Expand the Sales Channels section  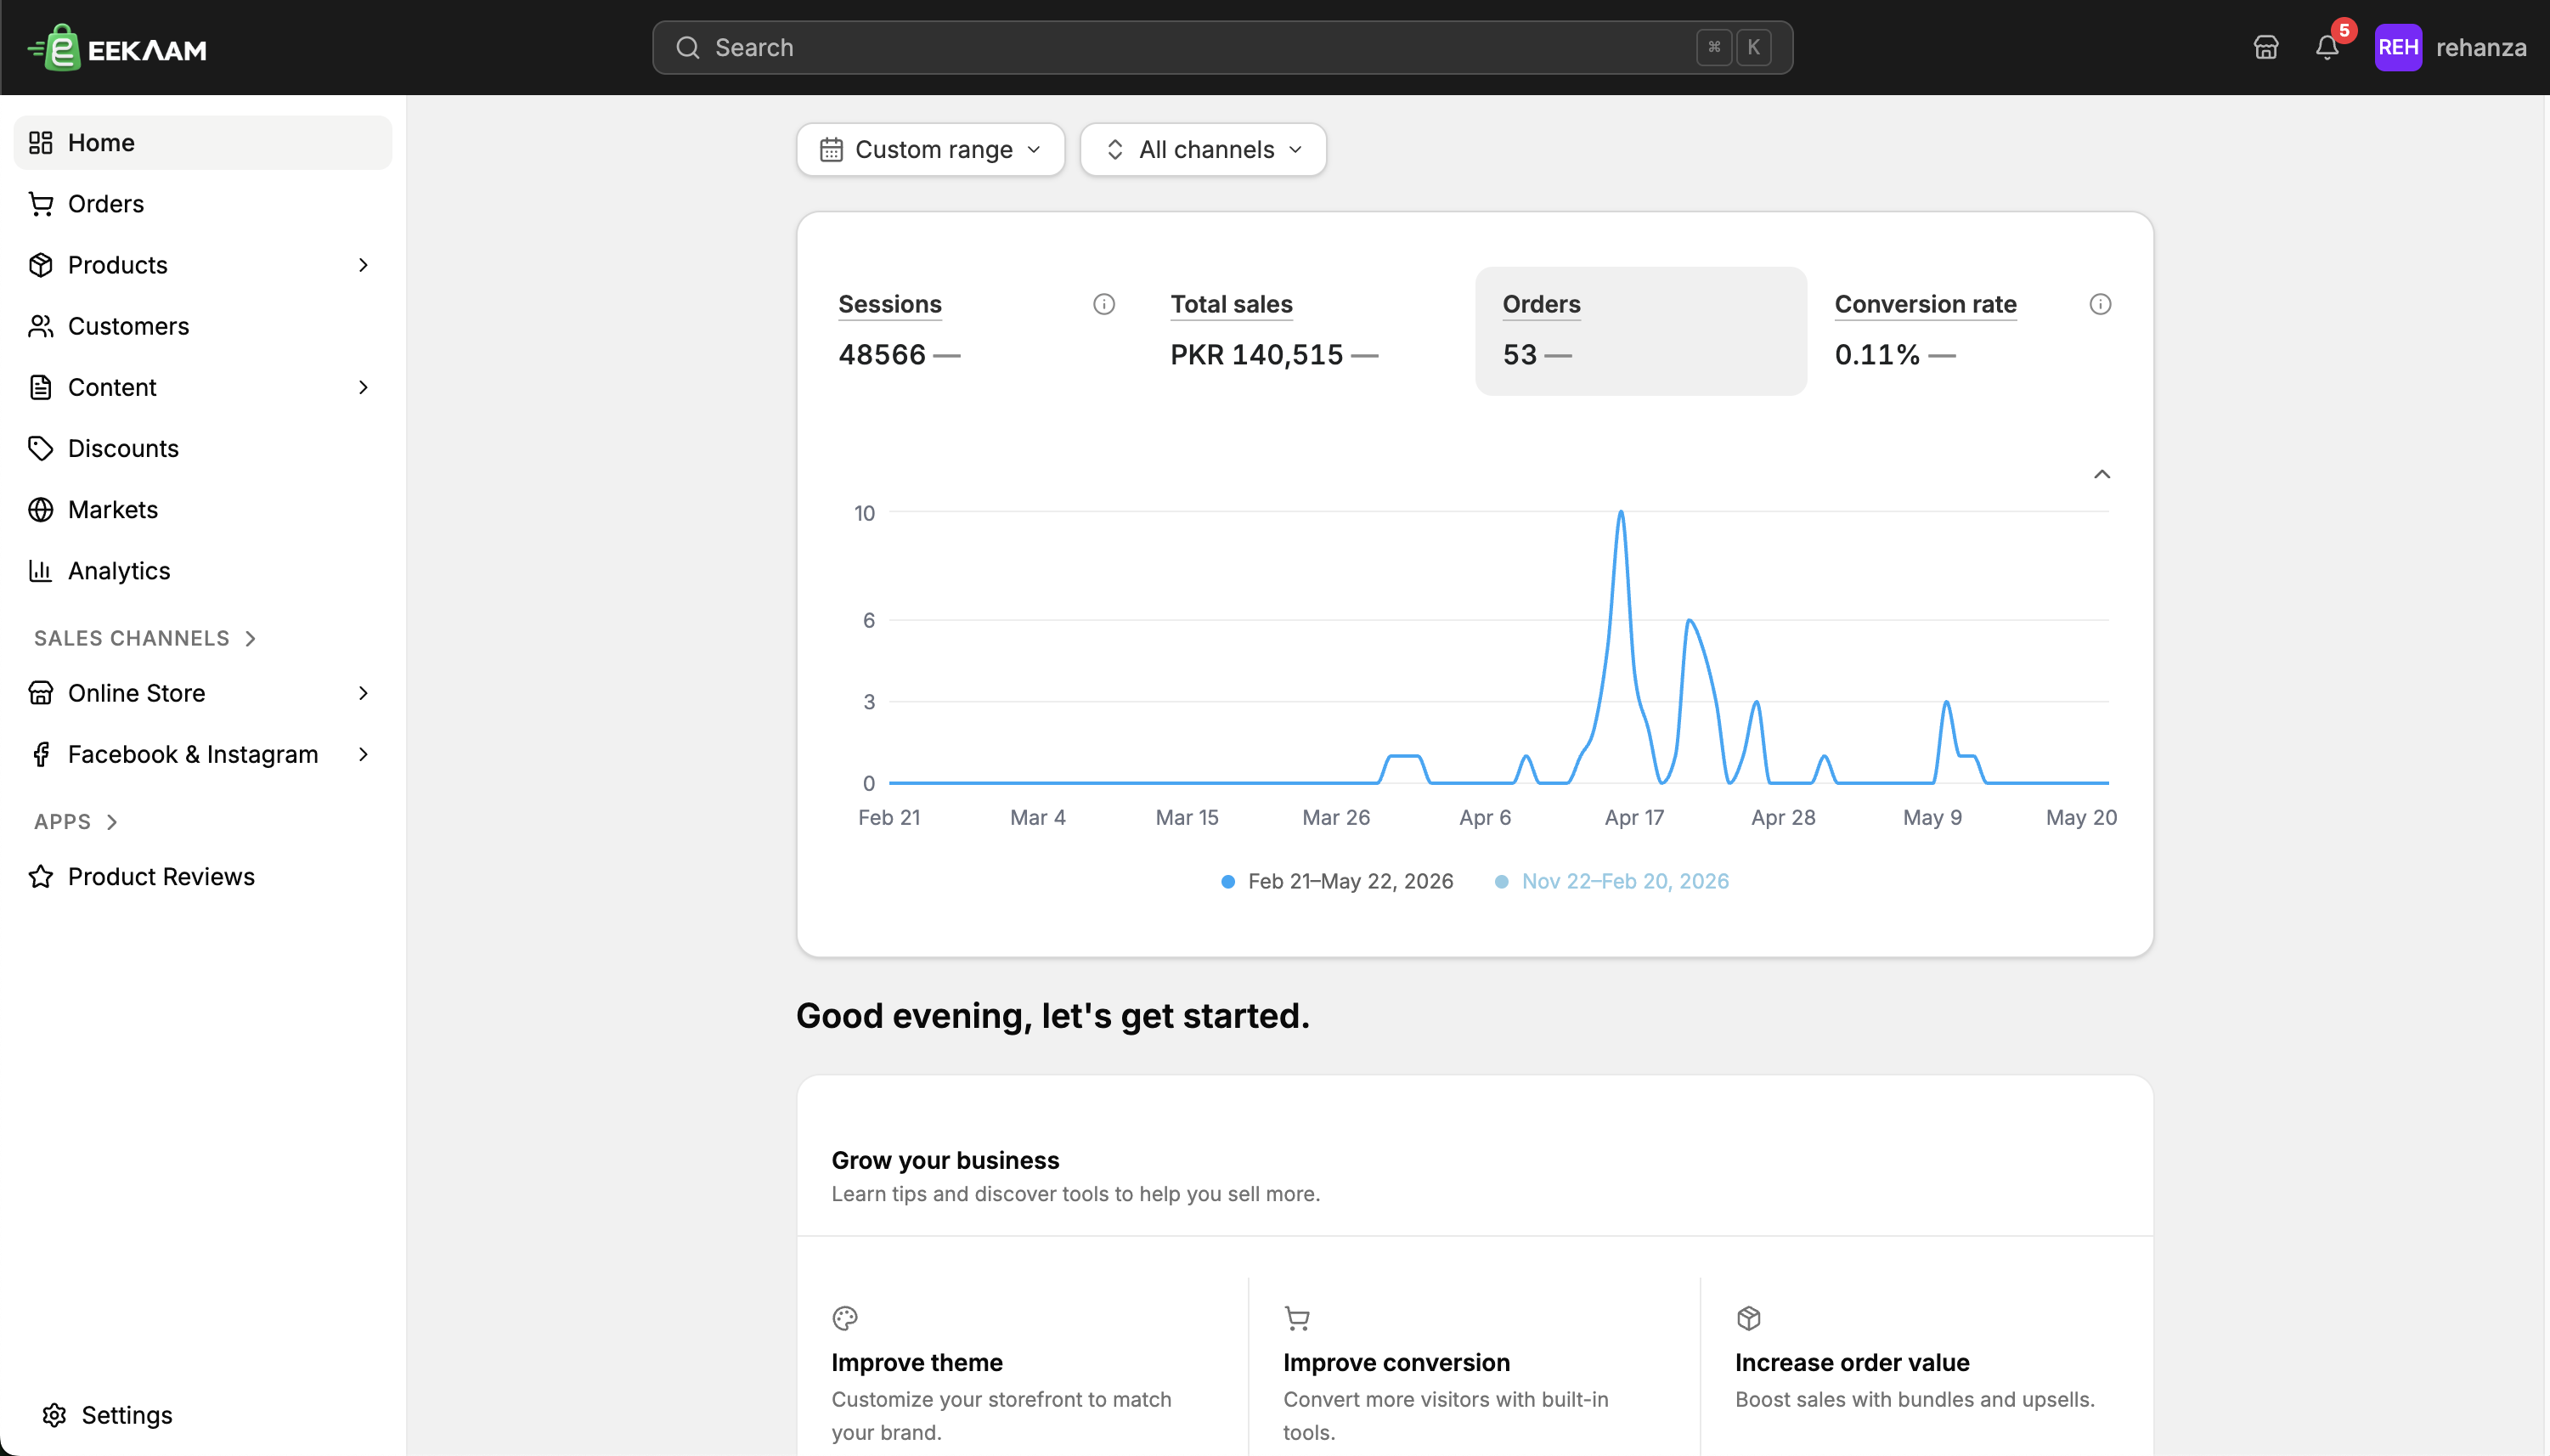[x=146, y=638]
